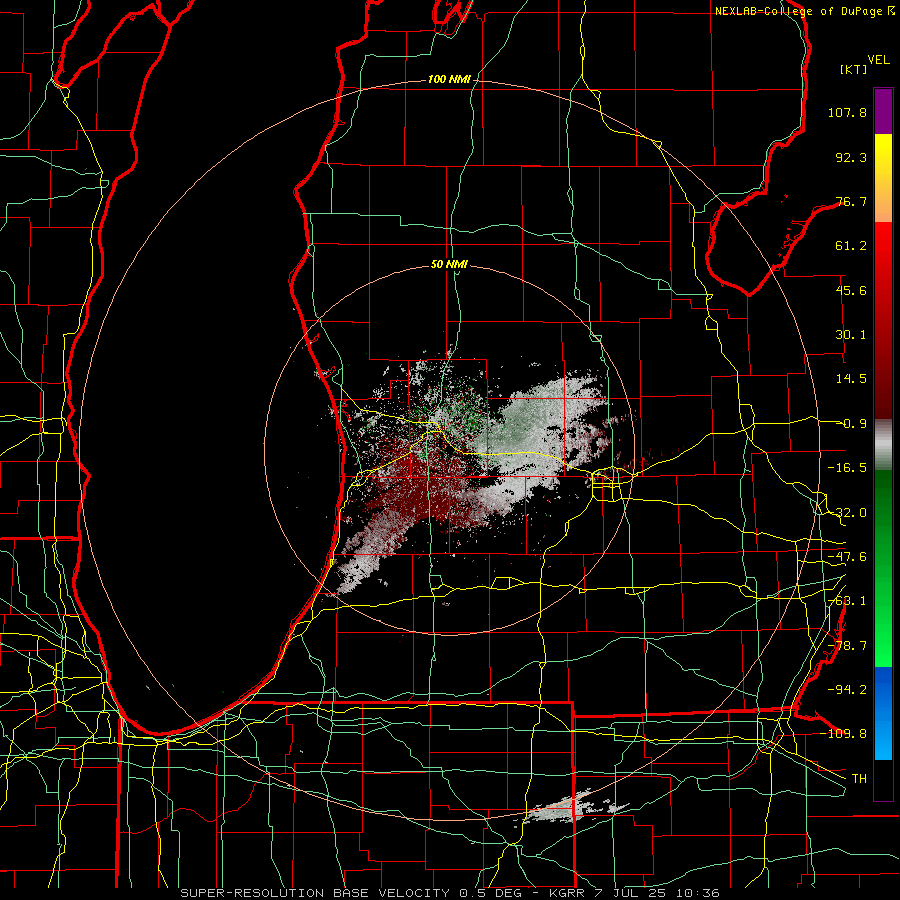Viewport: 900px width, 900px height.
Task: Select the 61.2 velocity scale value
Action: coord(851,246)
